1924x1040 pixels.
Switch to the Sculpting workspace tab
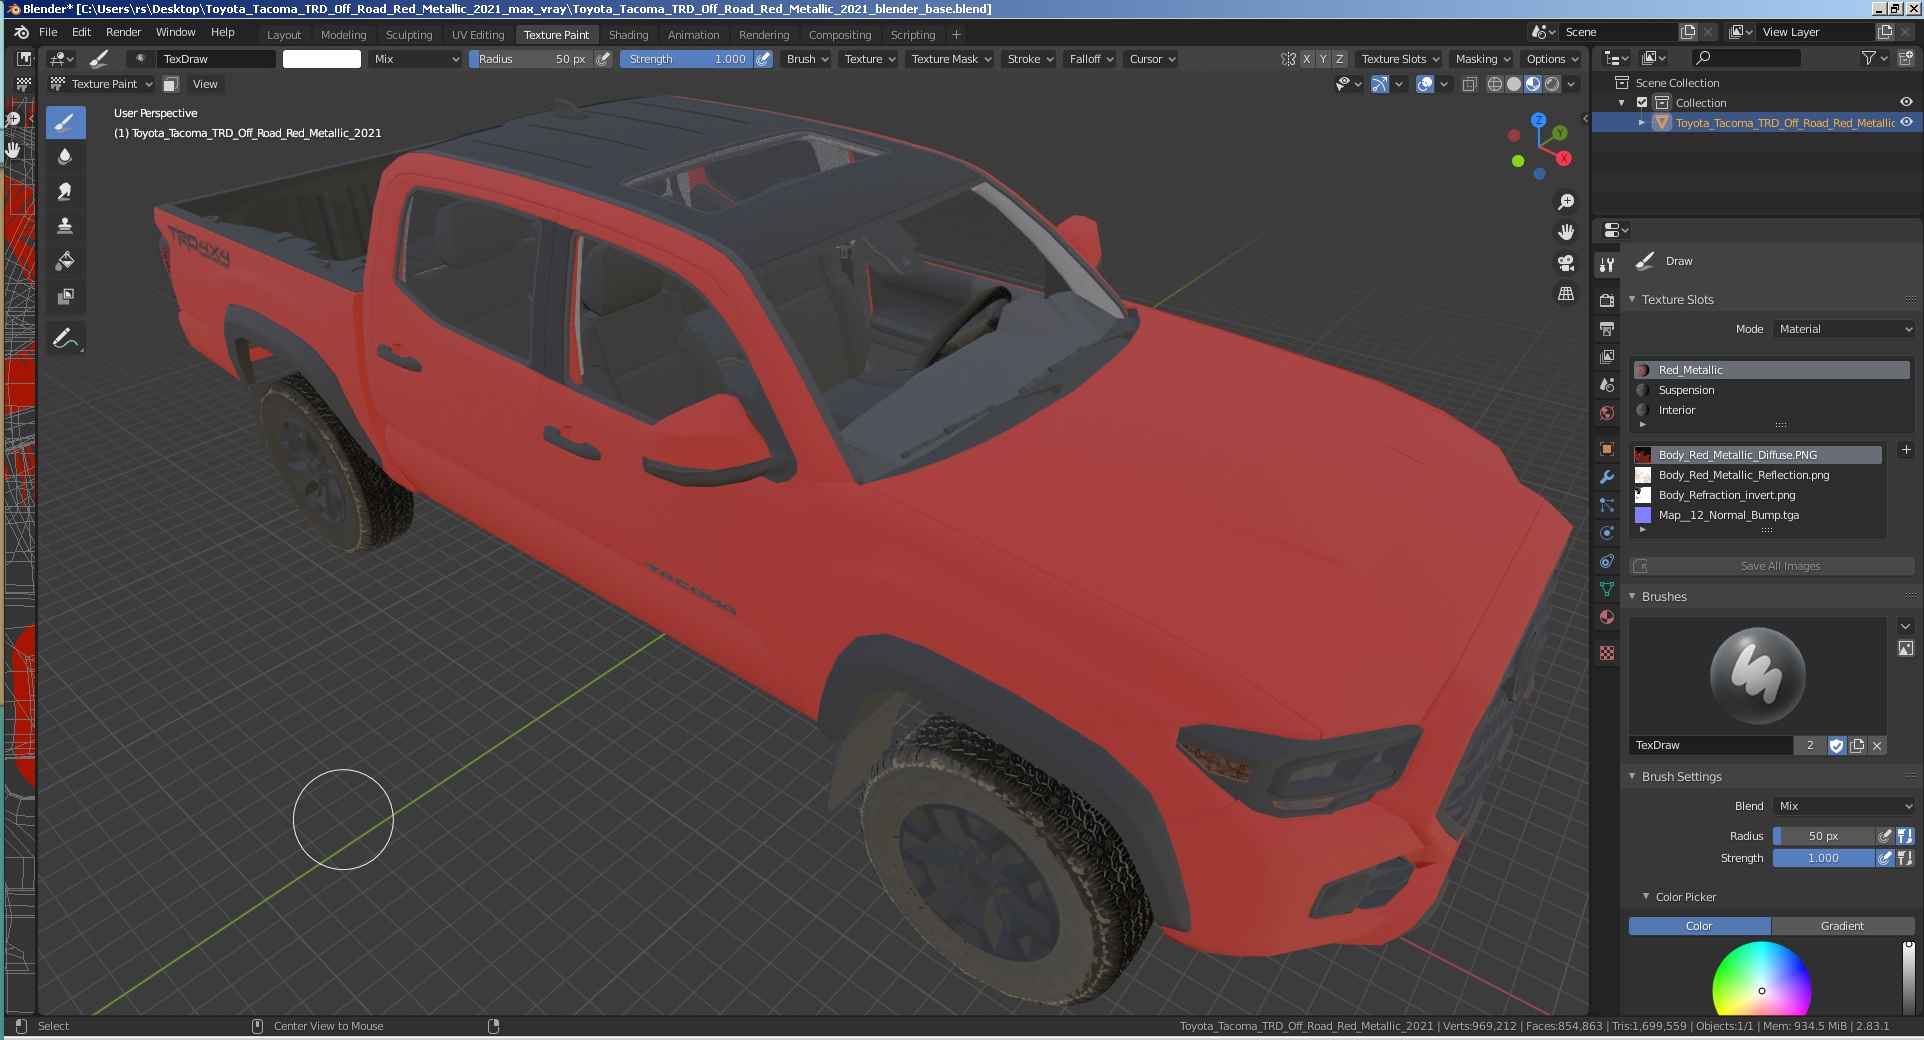pyautogui.click(x=409, y=35)
